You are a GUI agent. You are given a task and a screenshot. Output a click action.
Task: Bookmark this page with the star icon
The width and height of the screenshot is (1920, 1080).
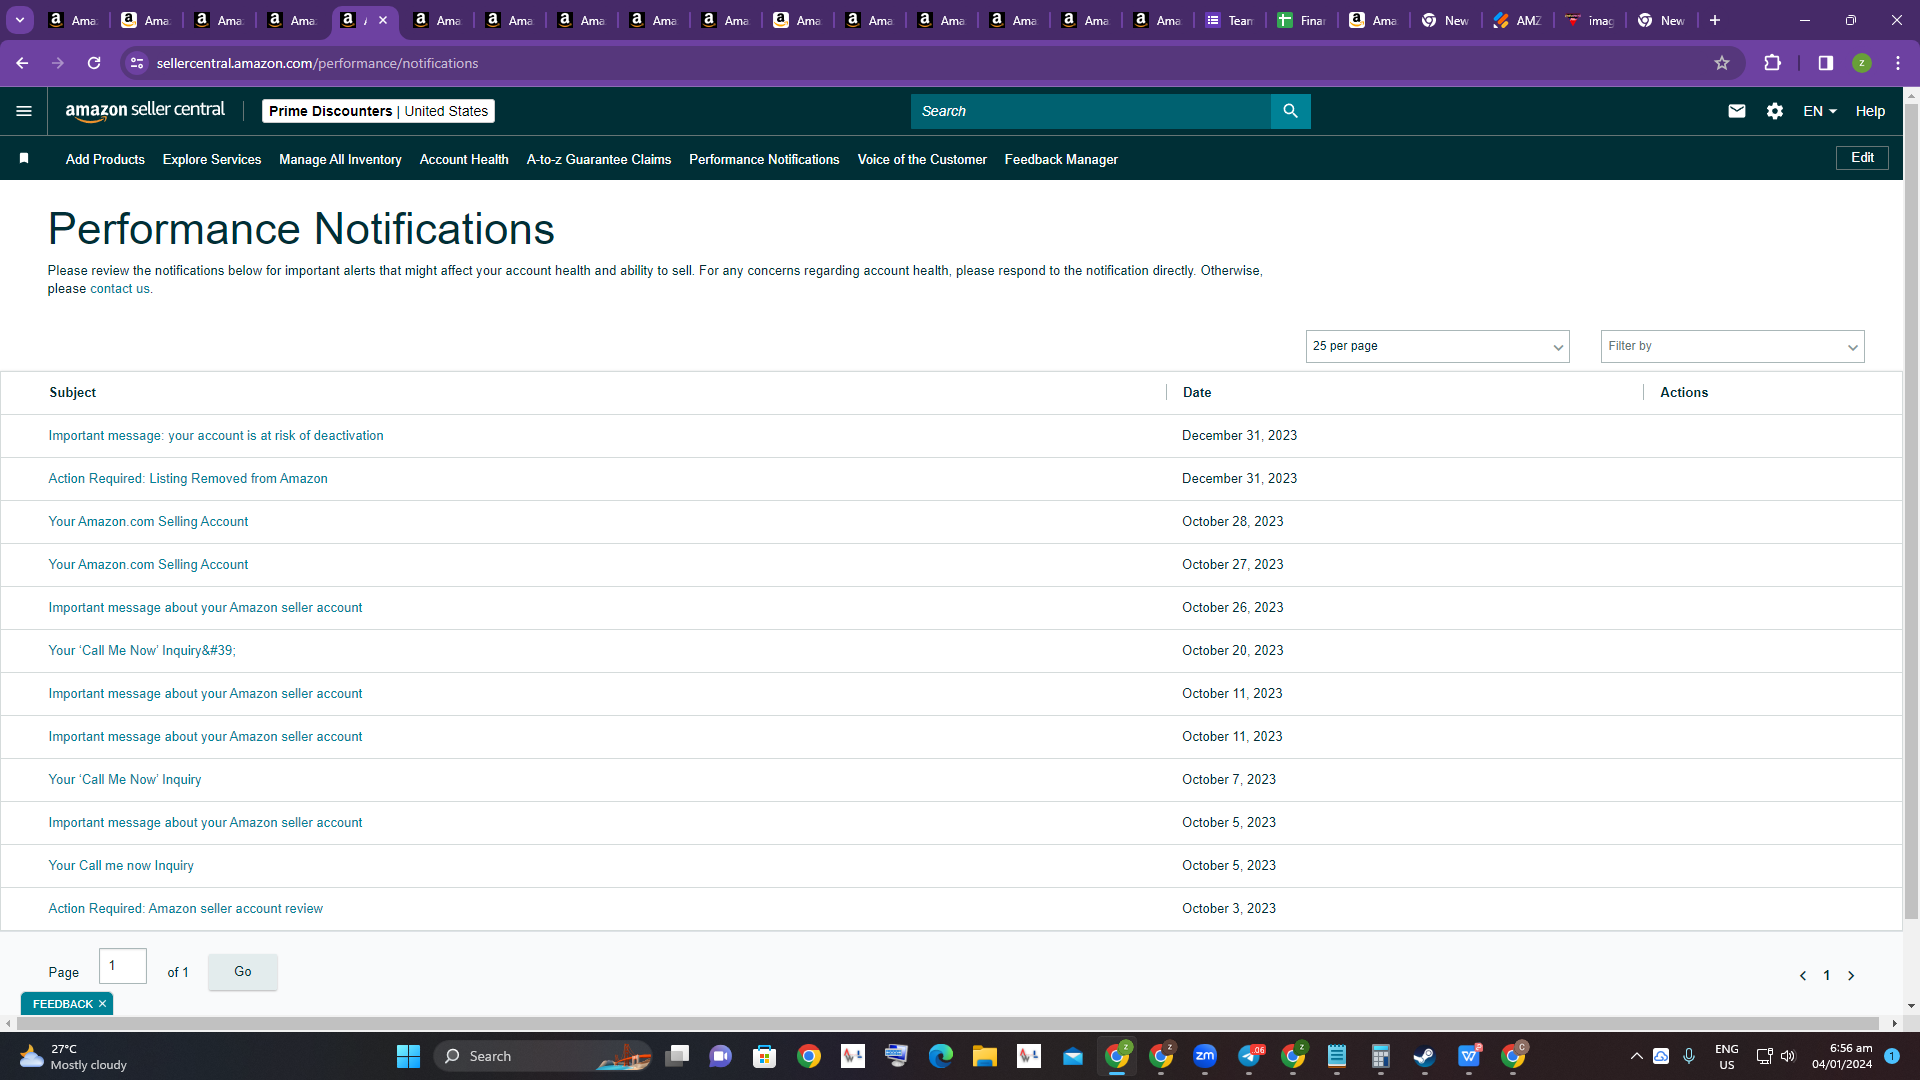tap(1722, 63)
